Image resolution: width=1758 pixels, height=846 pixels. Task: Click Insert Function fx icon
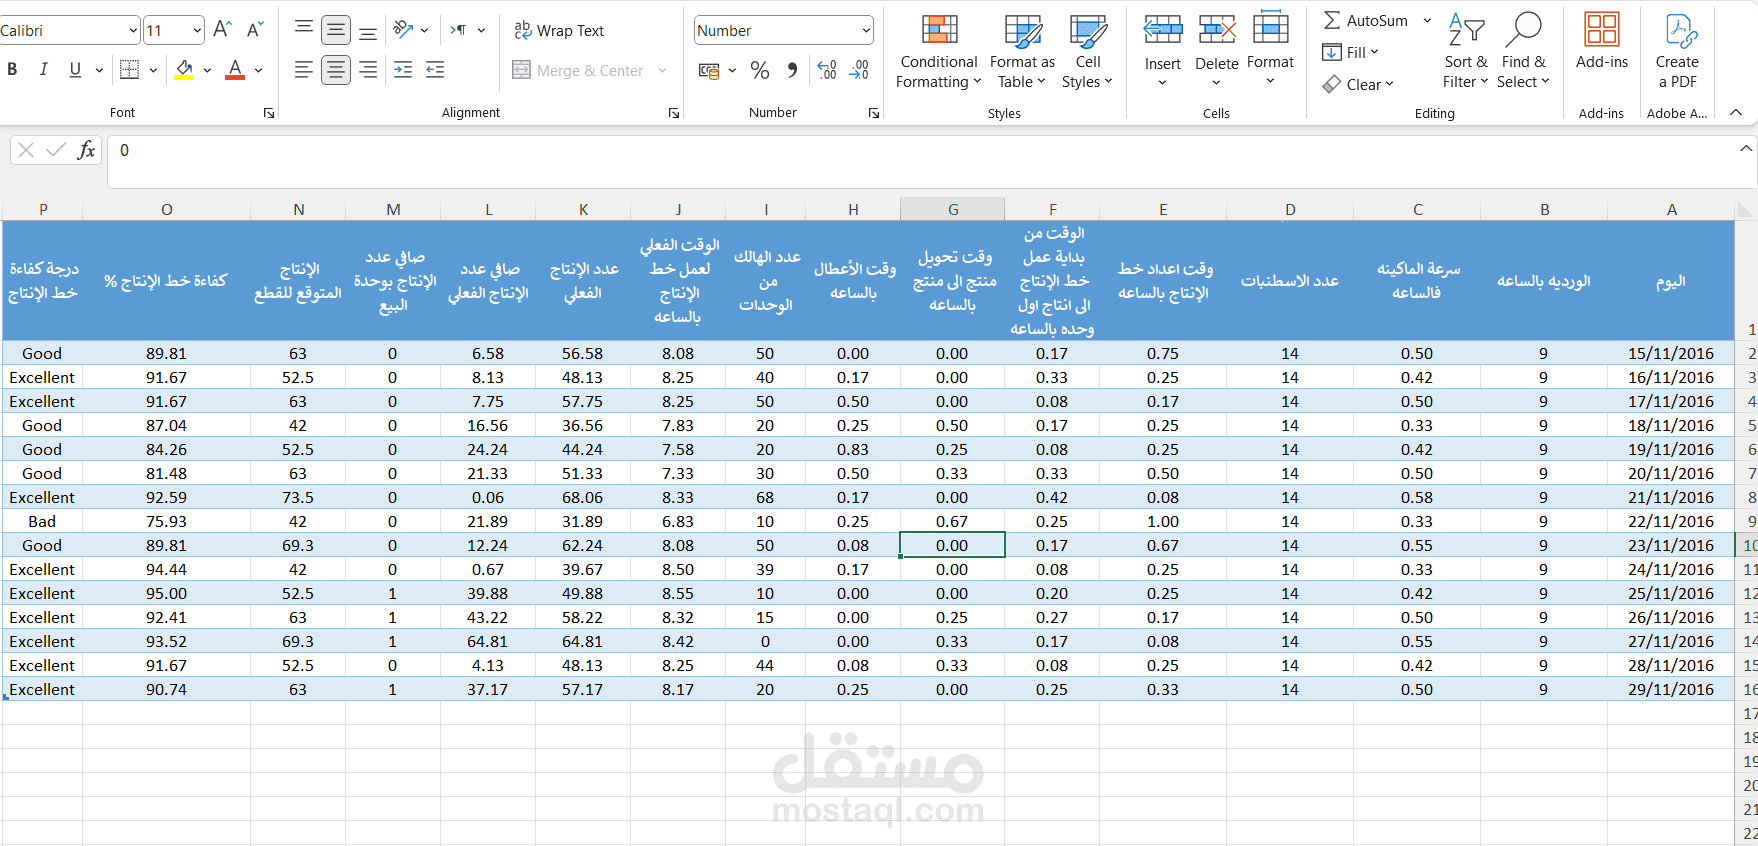tap(87, 150)
